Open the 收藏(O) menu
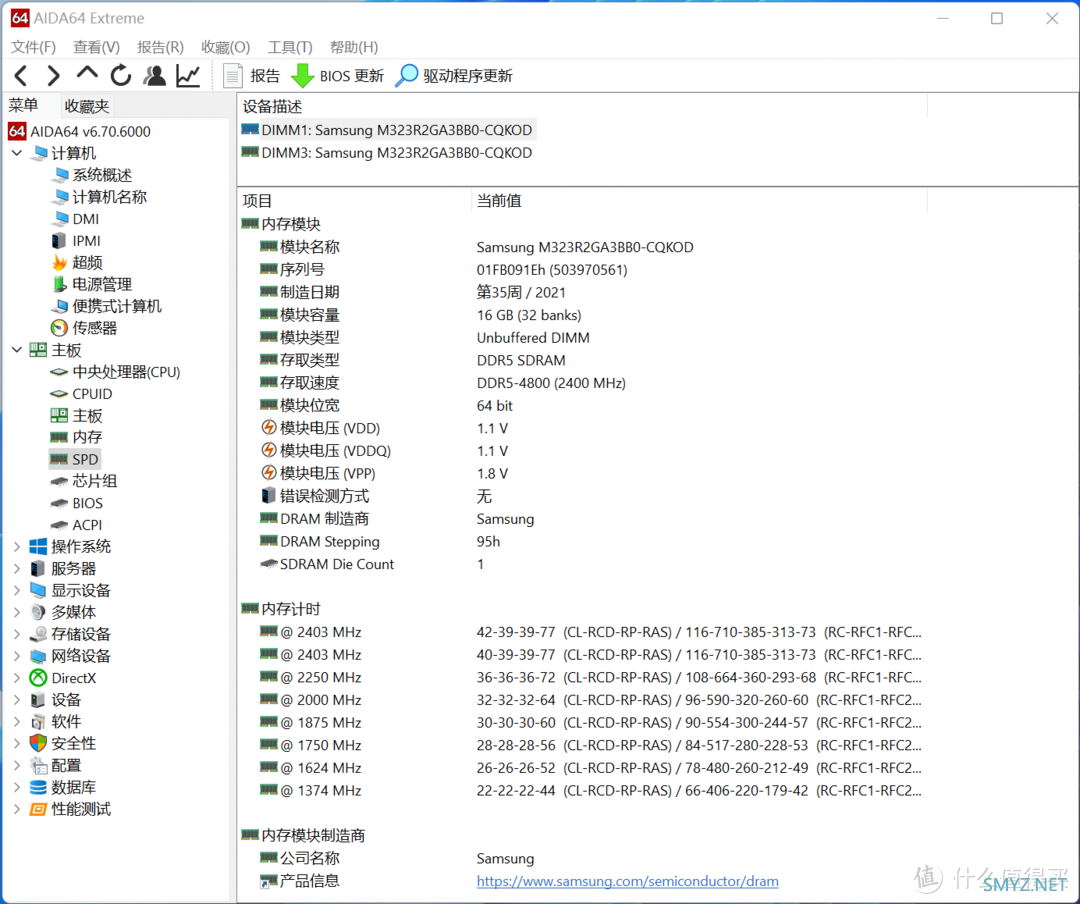The height and width of the screenshot is (904, 1080). click(x=225, y=47)
